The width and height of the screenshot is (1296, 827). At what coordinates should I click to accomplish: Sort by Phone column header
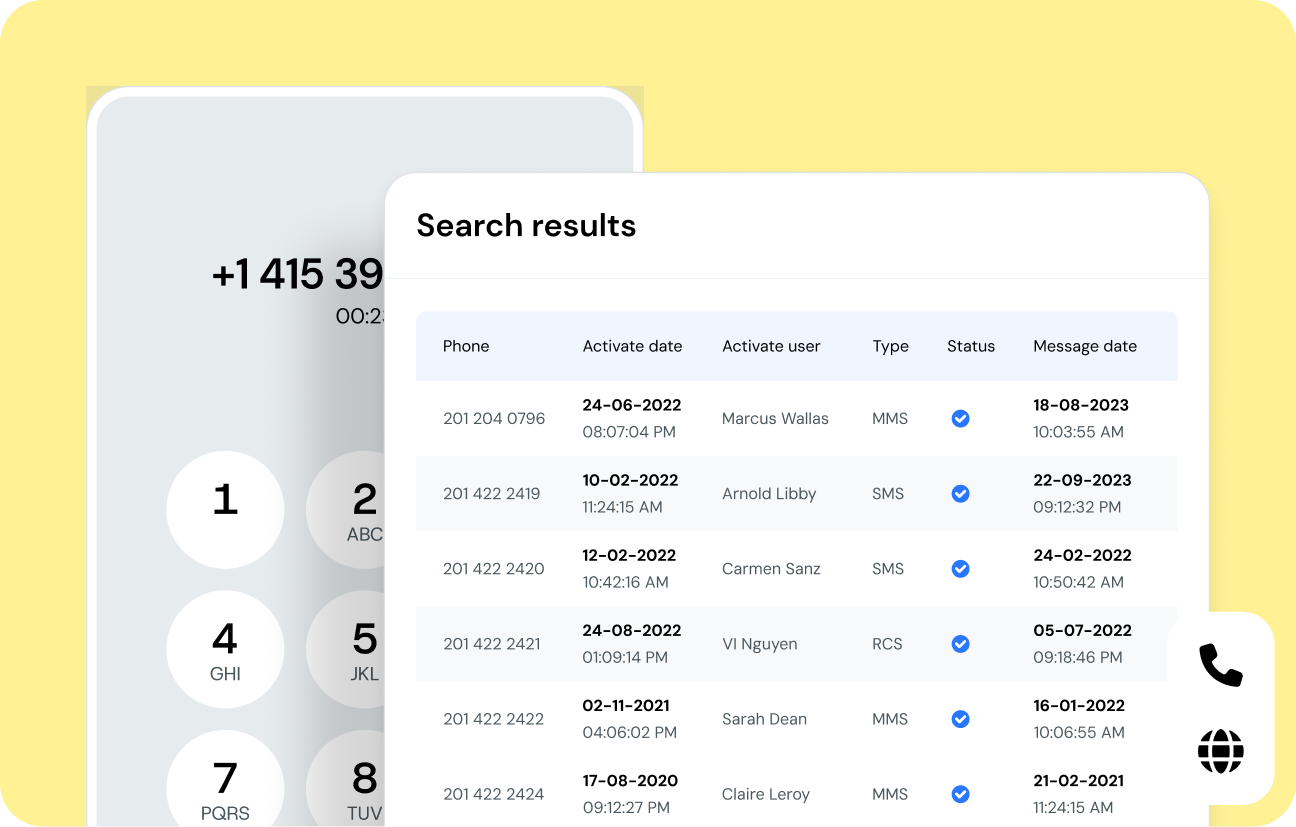coord(466,346)
